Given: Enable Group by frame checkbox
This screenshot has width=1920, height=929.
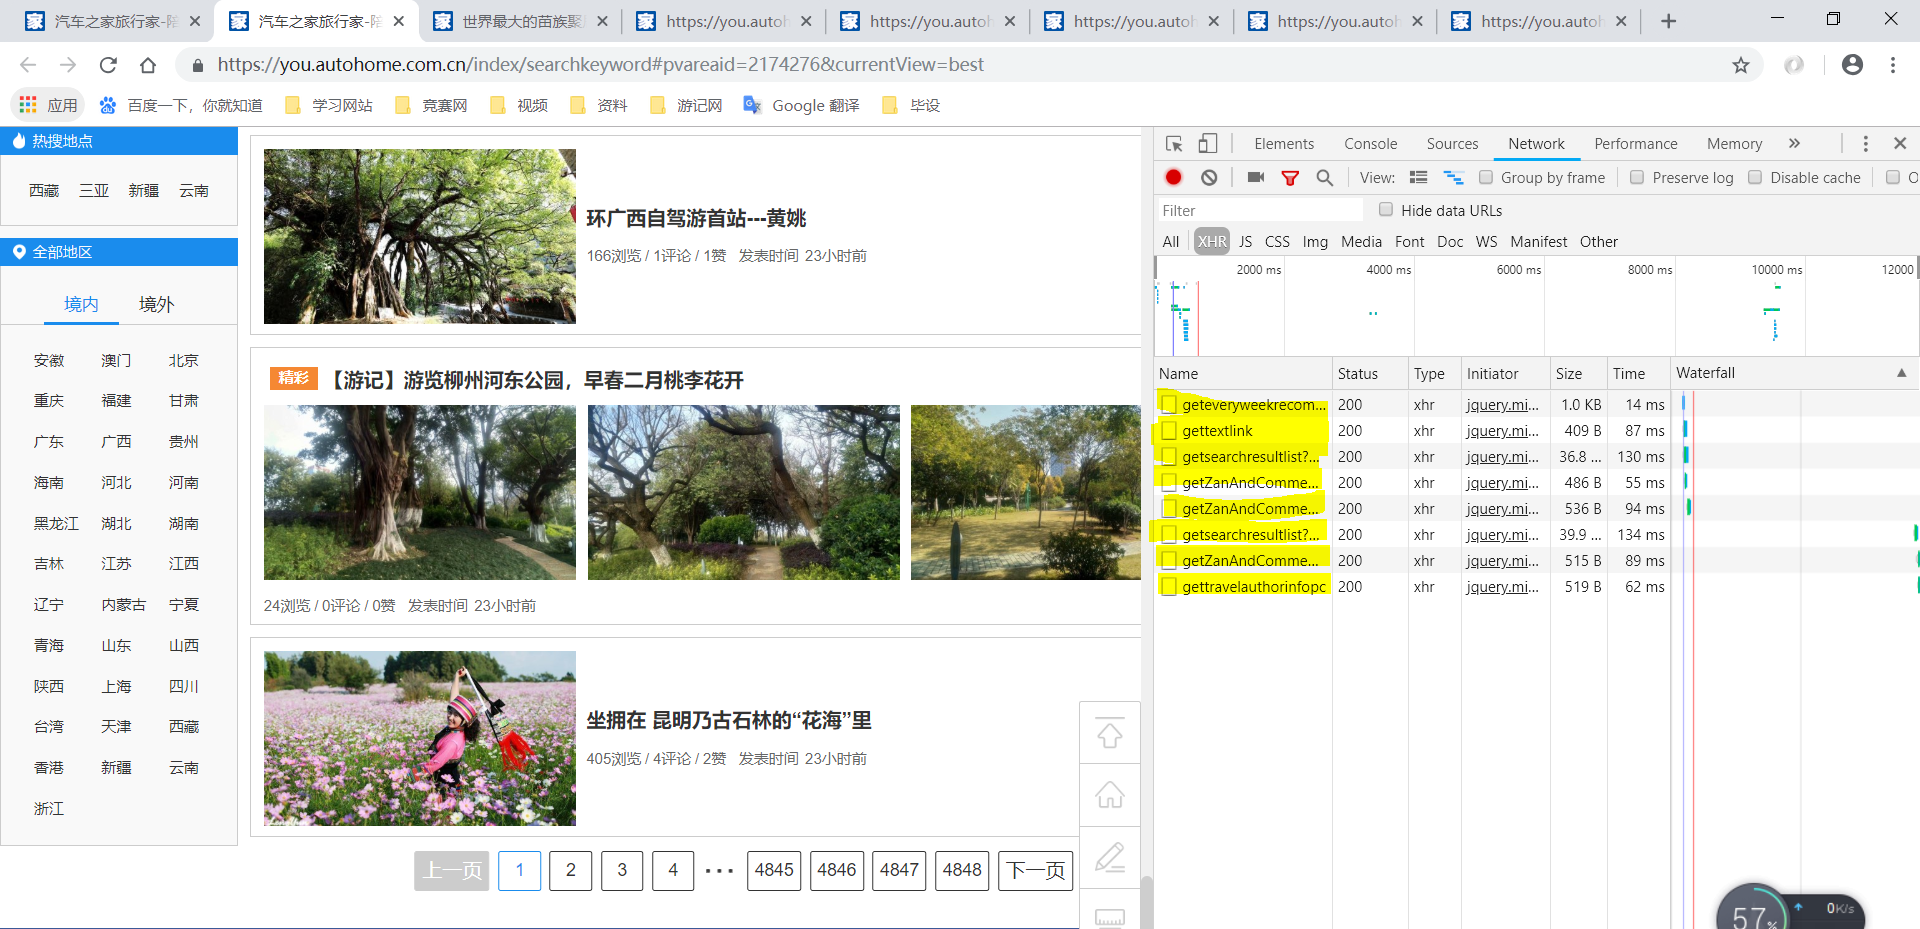Looking at the screenshot, I should [x=1486, y=177].
